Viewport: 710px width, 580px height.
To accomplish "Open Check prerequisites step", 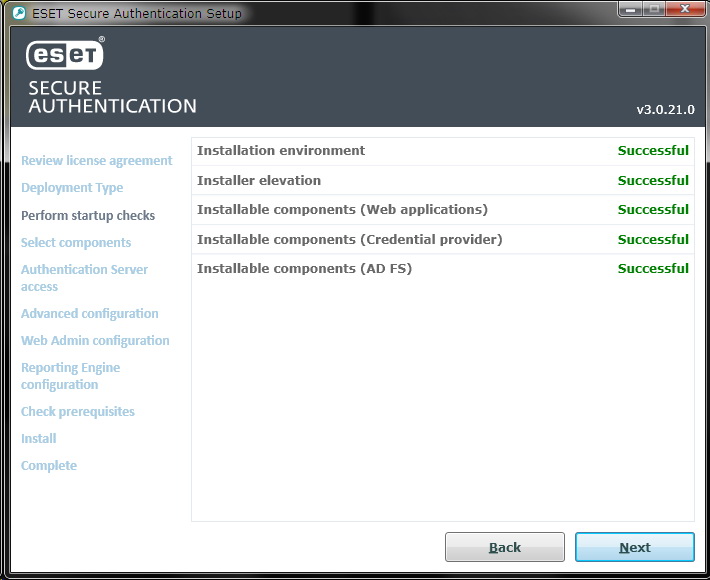I will 77,411.
